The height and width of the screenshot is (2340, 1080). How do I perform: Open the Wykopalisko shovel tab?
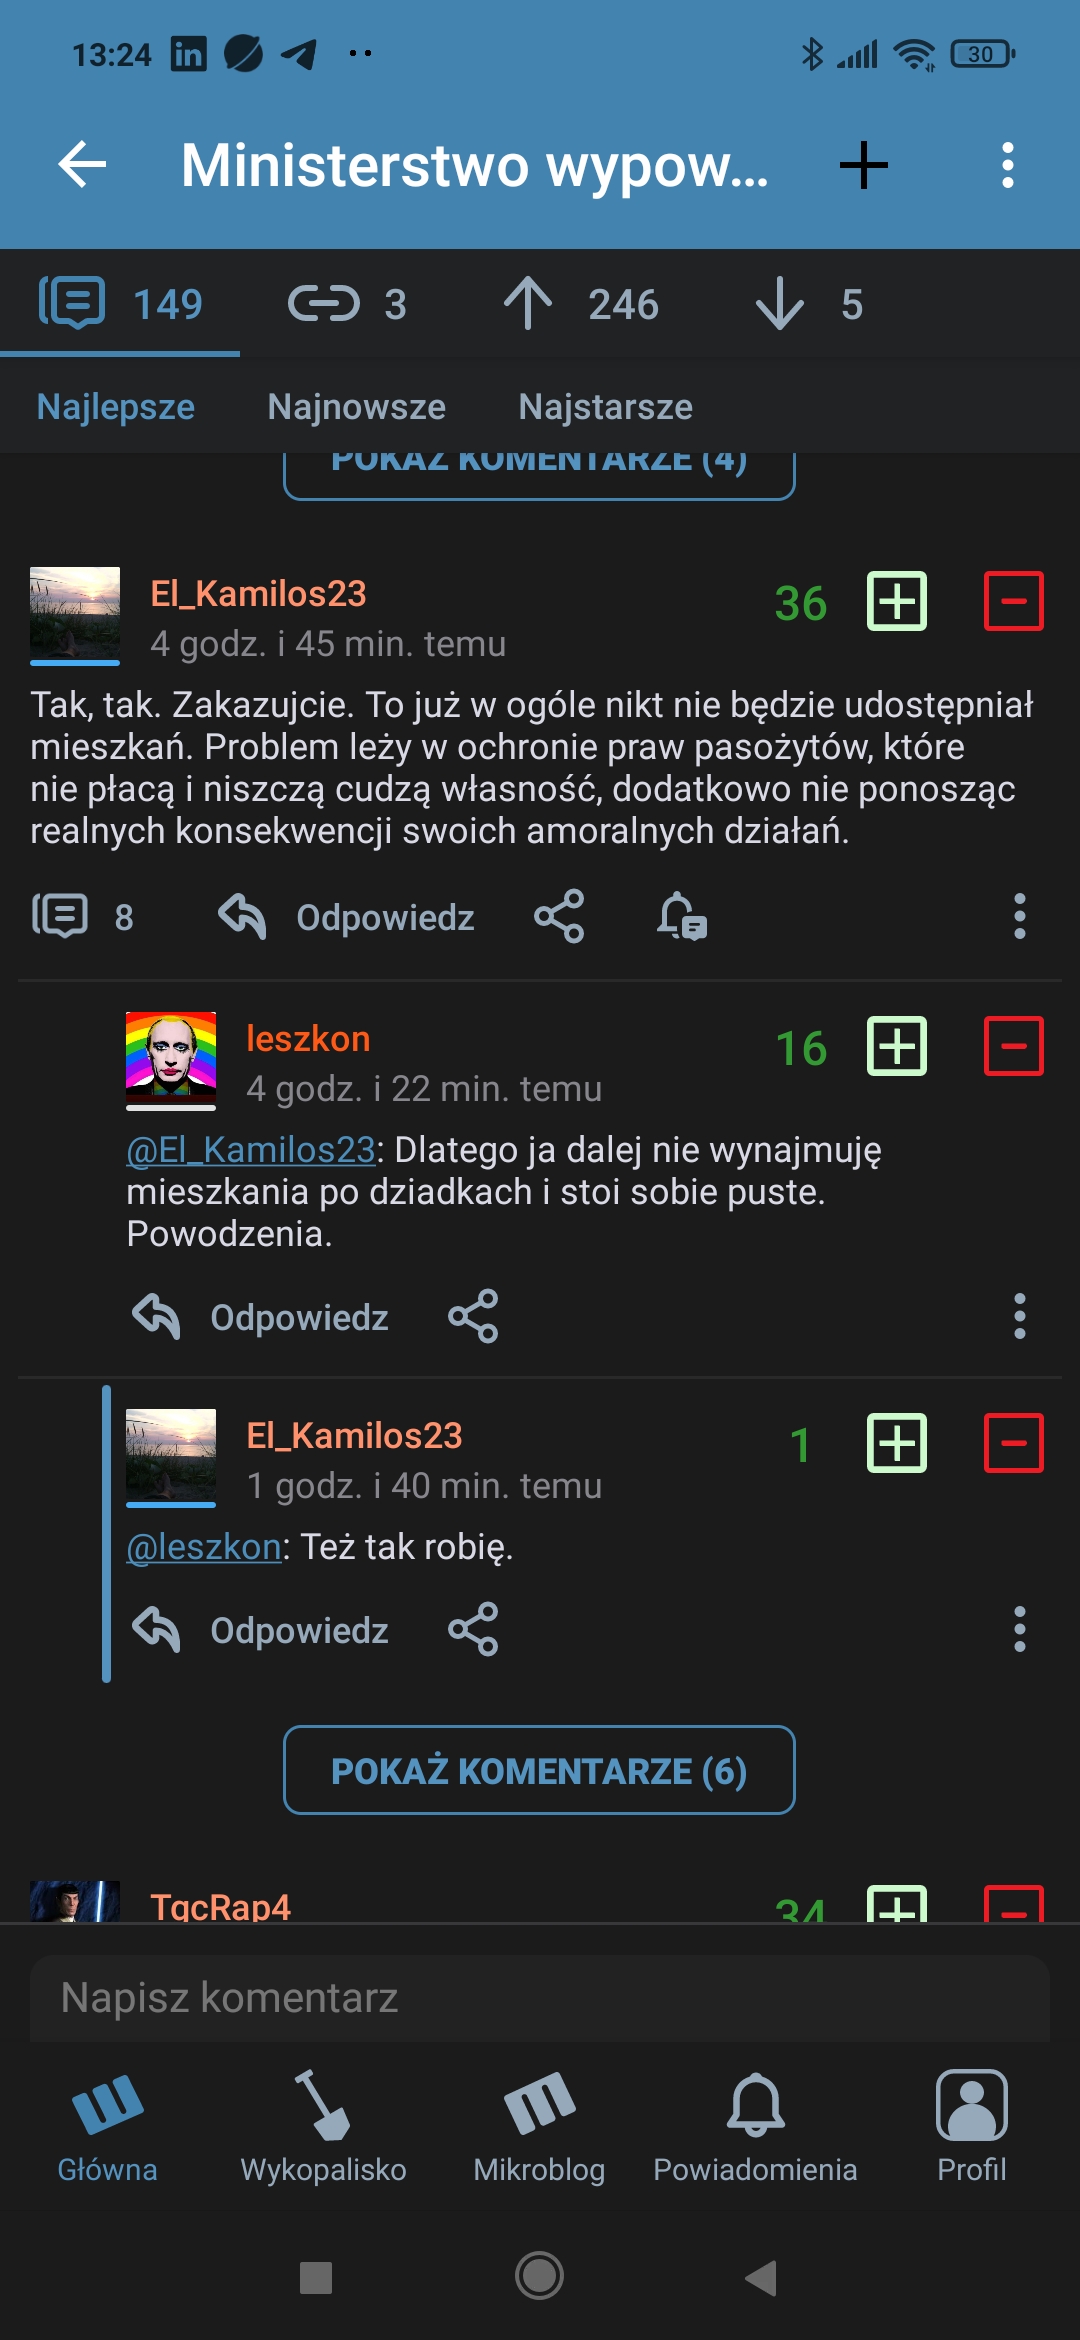323,2126
